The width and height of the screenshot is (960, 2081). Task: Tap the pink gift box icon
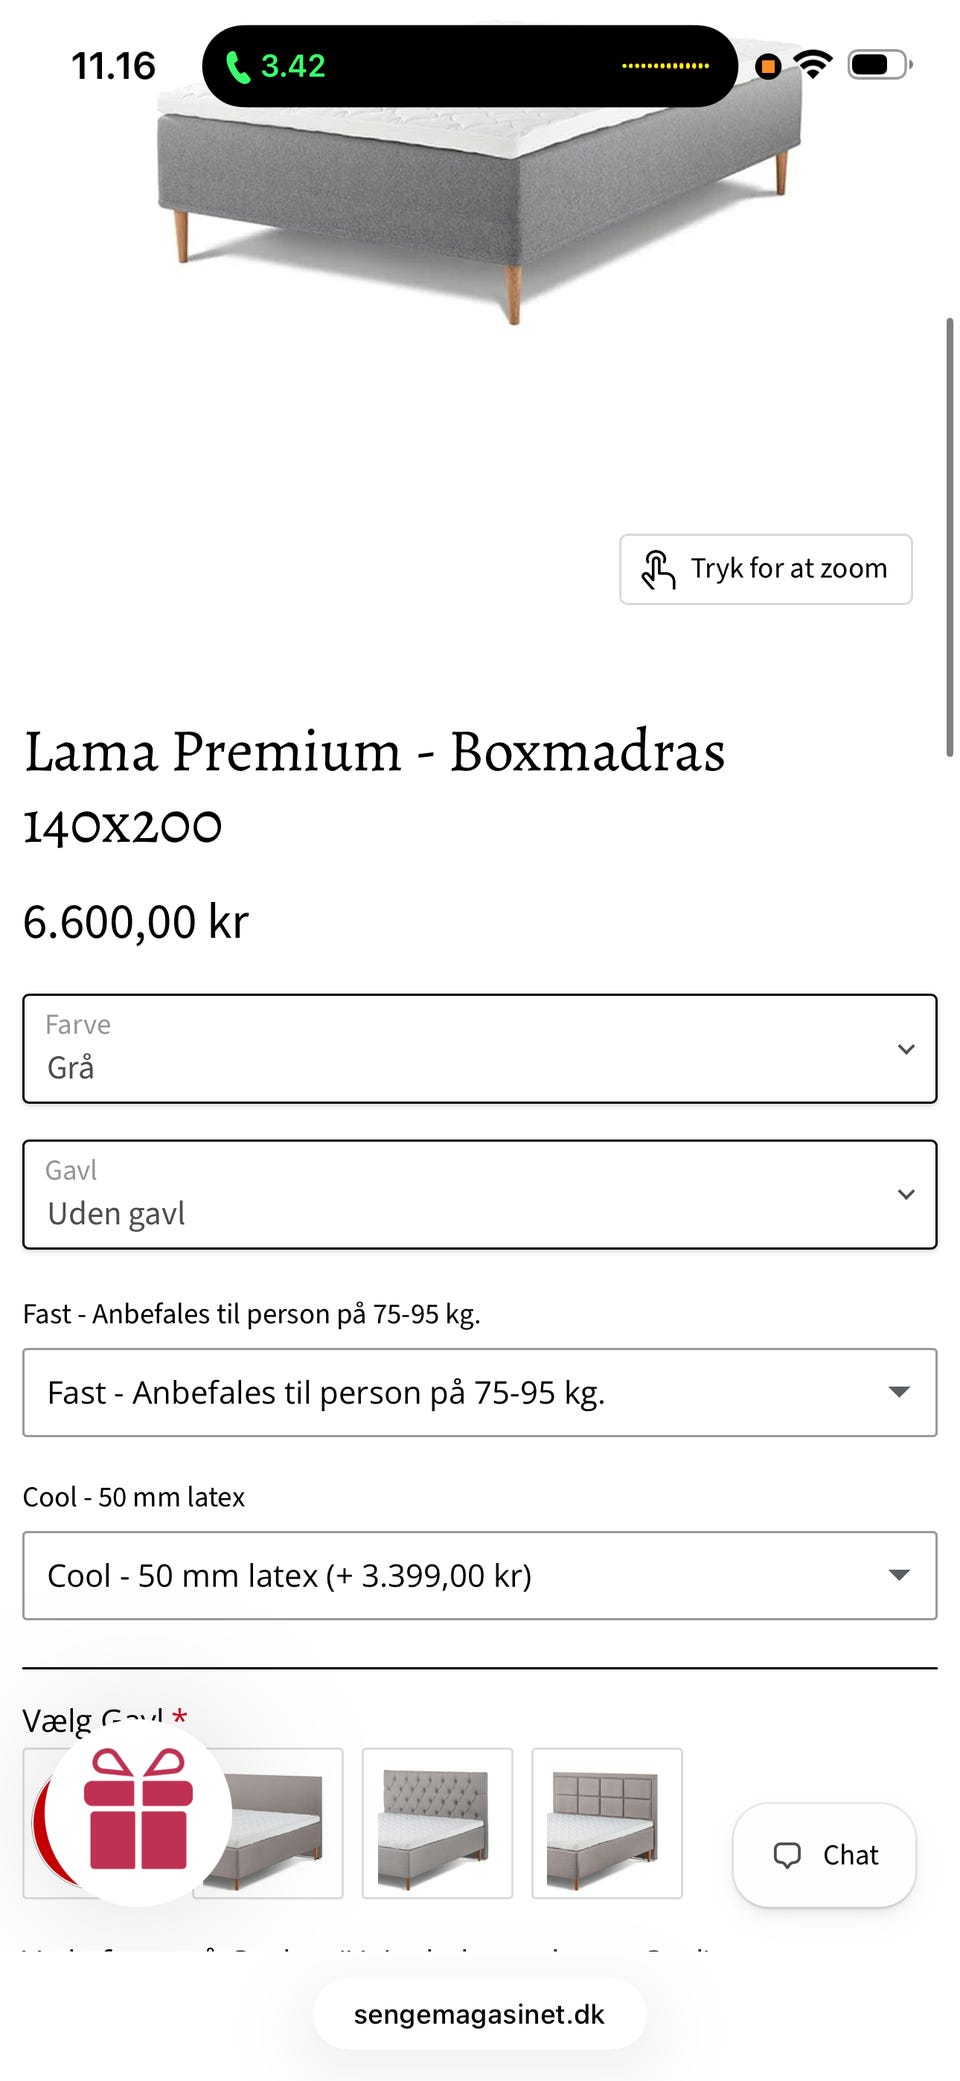click(x=138, y=1809)
